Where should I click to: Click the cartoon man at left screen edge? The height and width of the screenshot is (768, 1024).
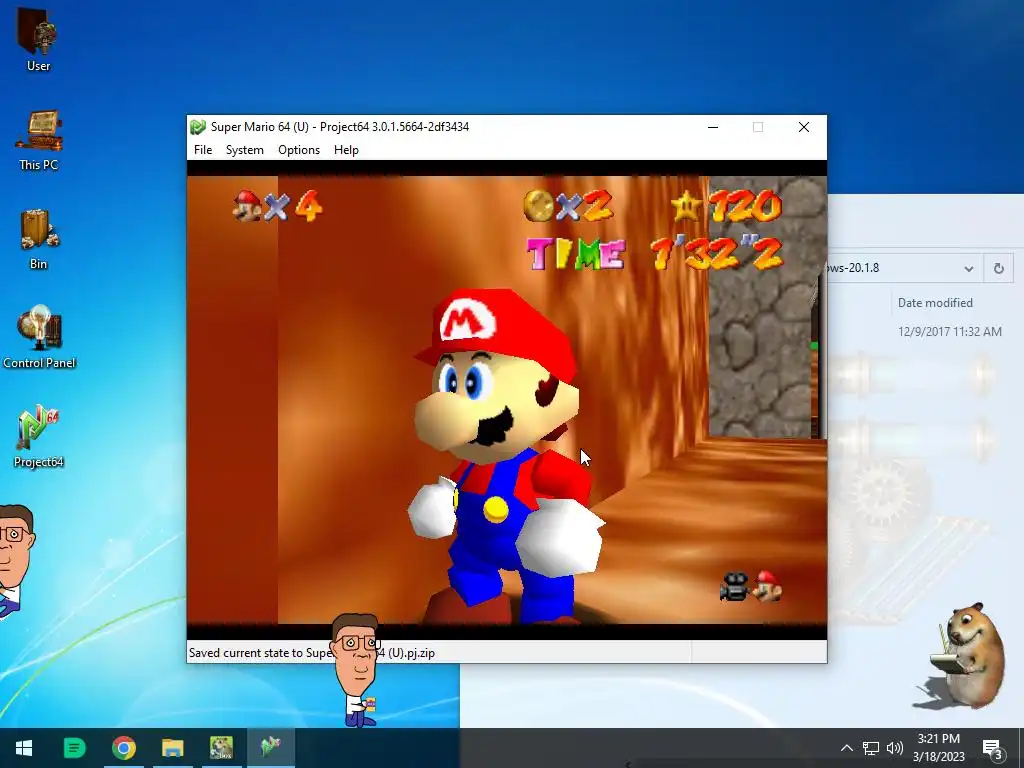click(14, 558)
